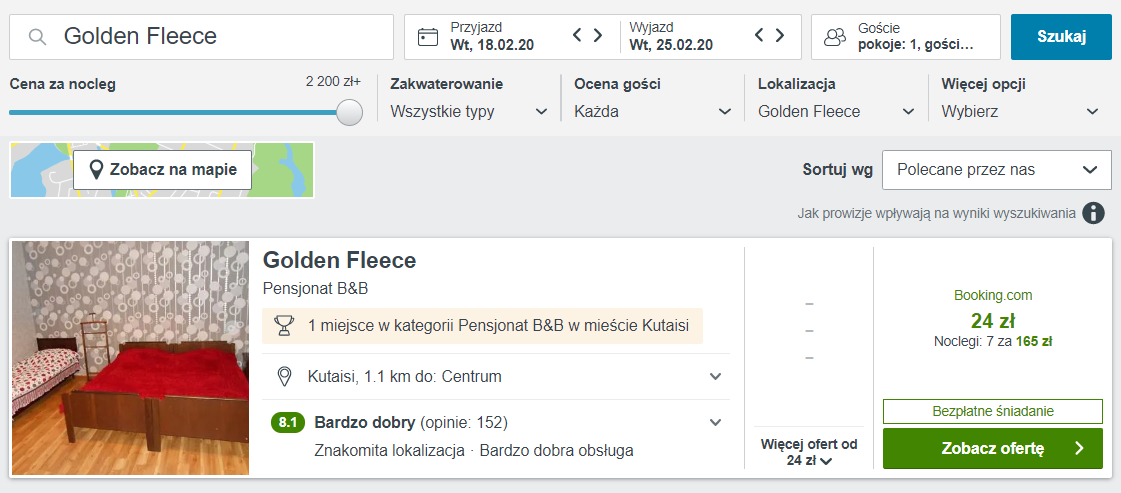The image size is (1121, 493).
Task: Open the Goście guests icon
Action: [834, 37]
